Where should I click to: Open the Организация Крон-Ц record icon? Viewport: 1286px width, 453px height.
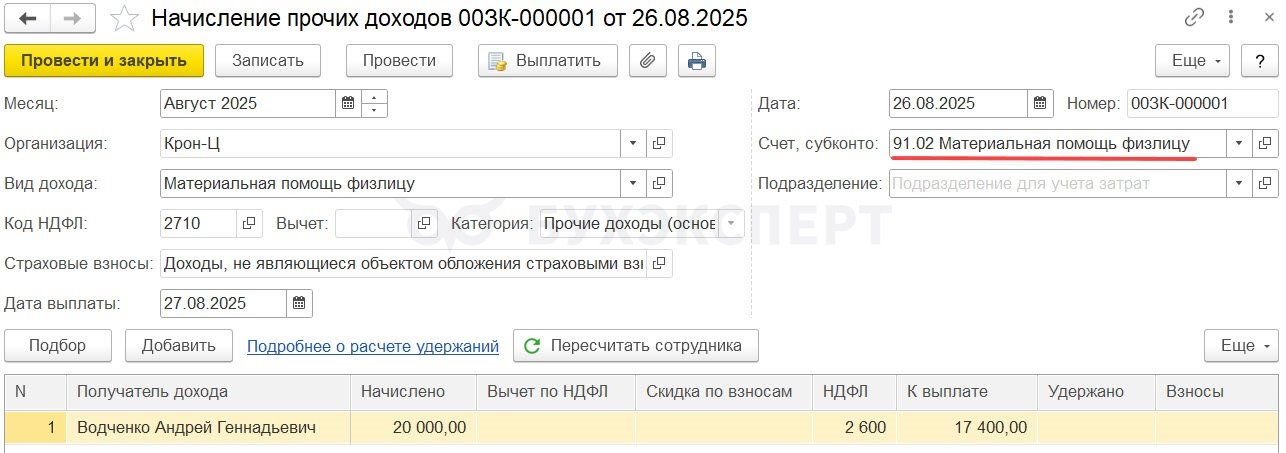659,143
